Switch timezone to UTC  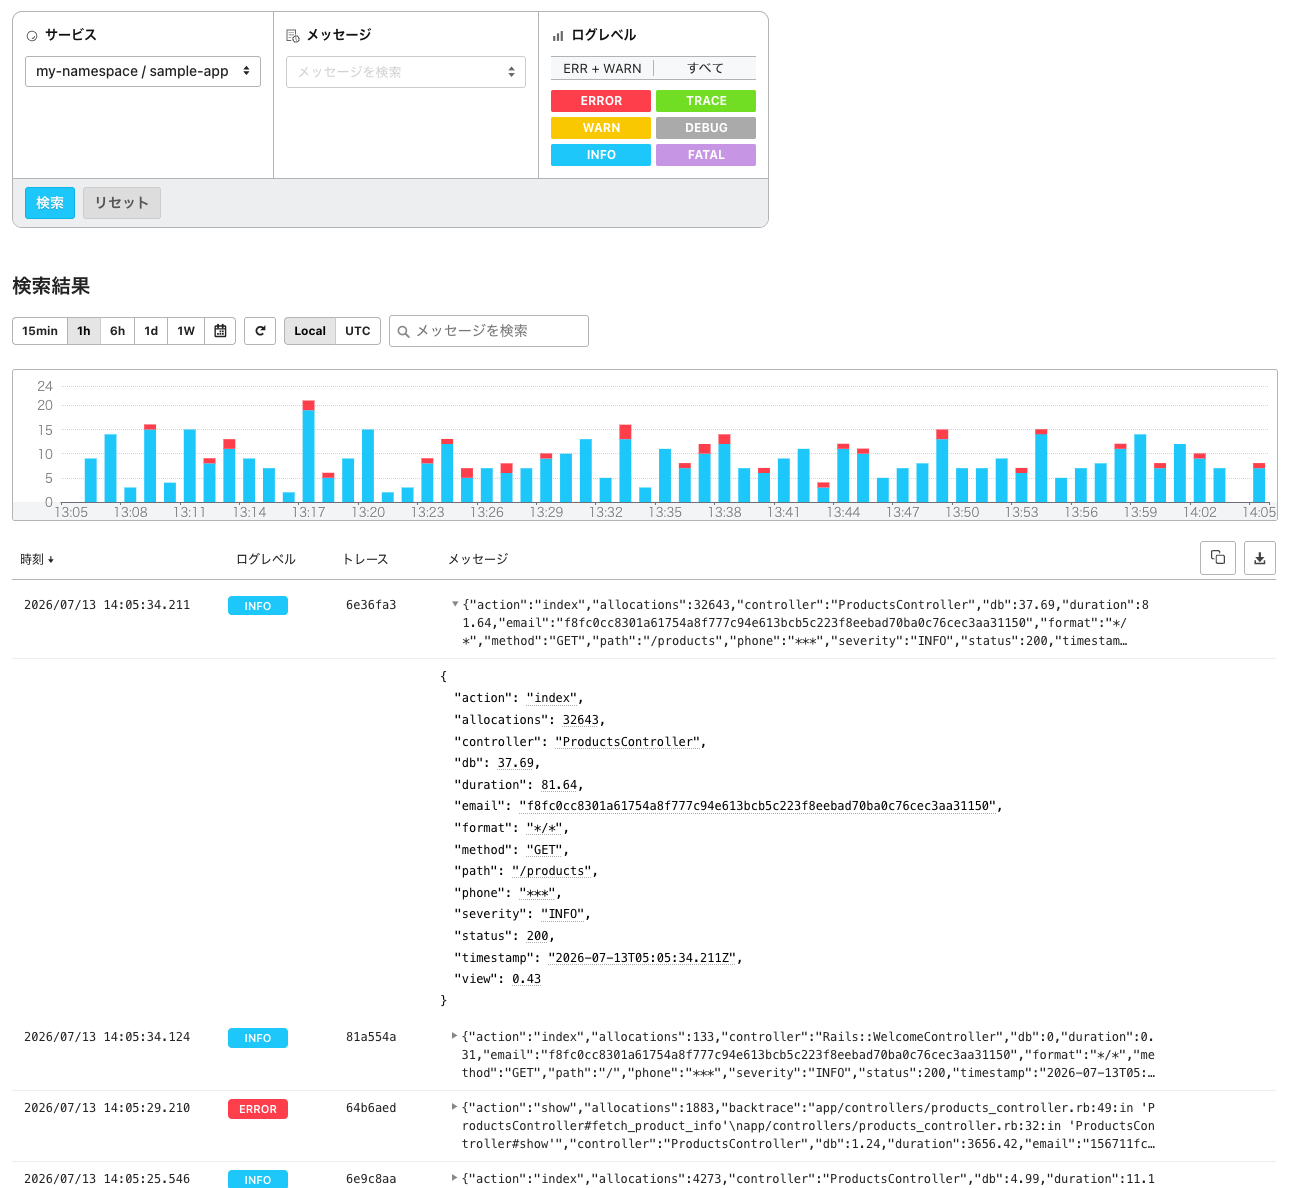[358, 331]
